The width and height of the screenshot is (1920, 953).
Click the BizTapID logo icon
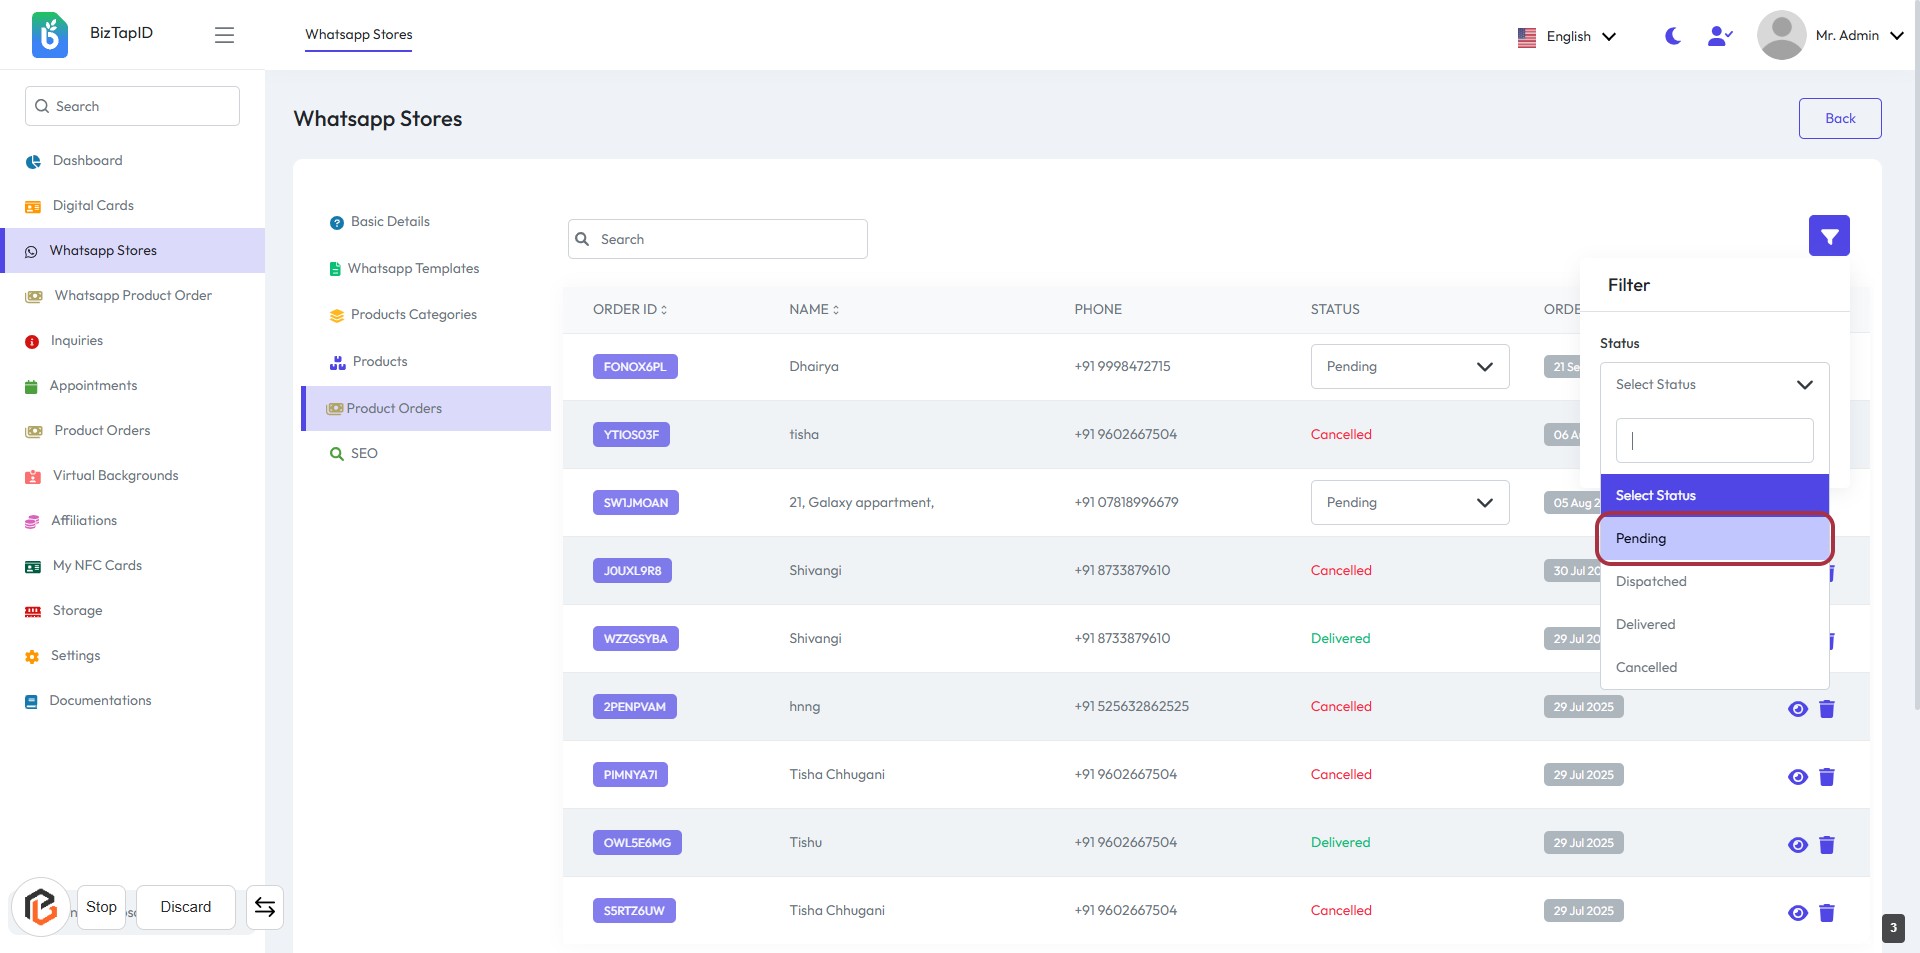pyautogui.click(x=49, y=35)
